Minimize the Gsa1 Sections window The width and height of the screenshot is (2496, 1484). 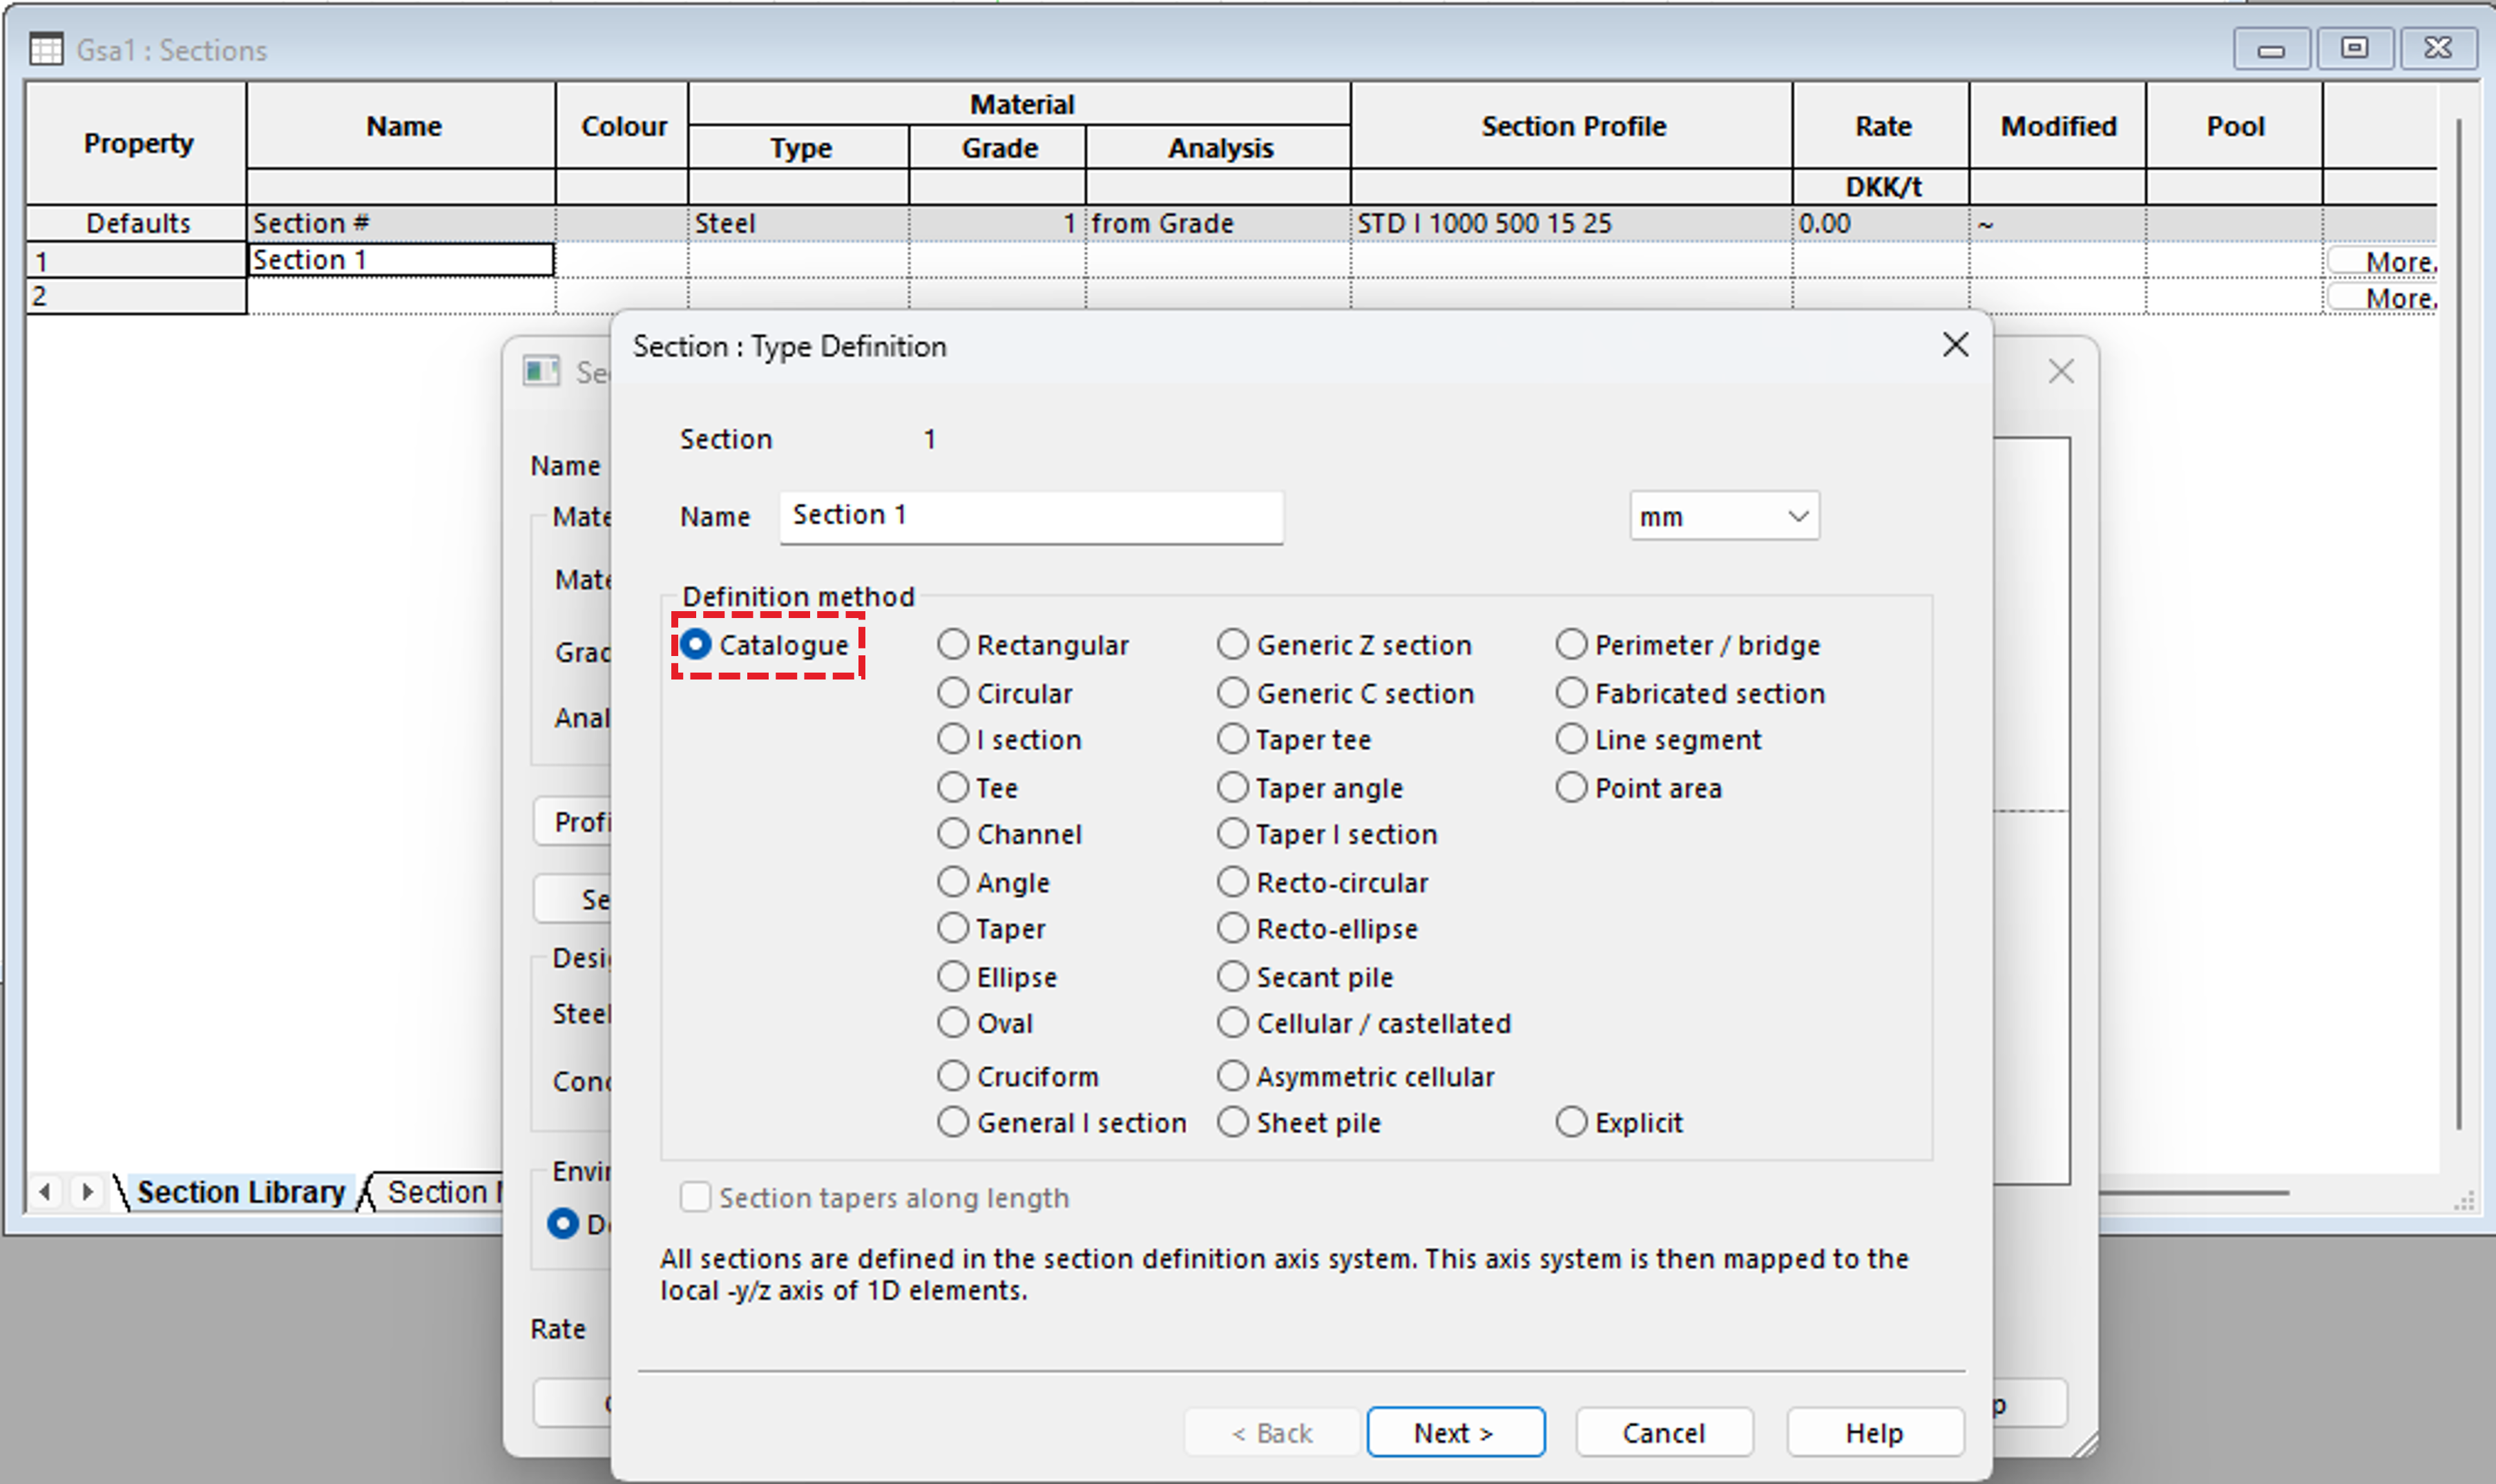pyautogui.click(x=2270, y=48)
